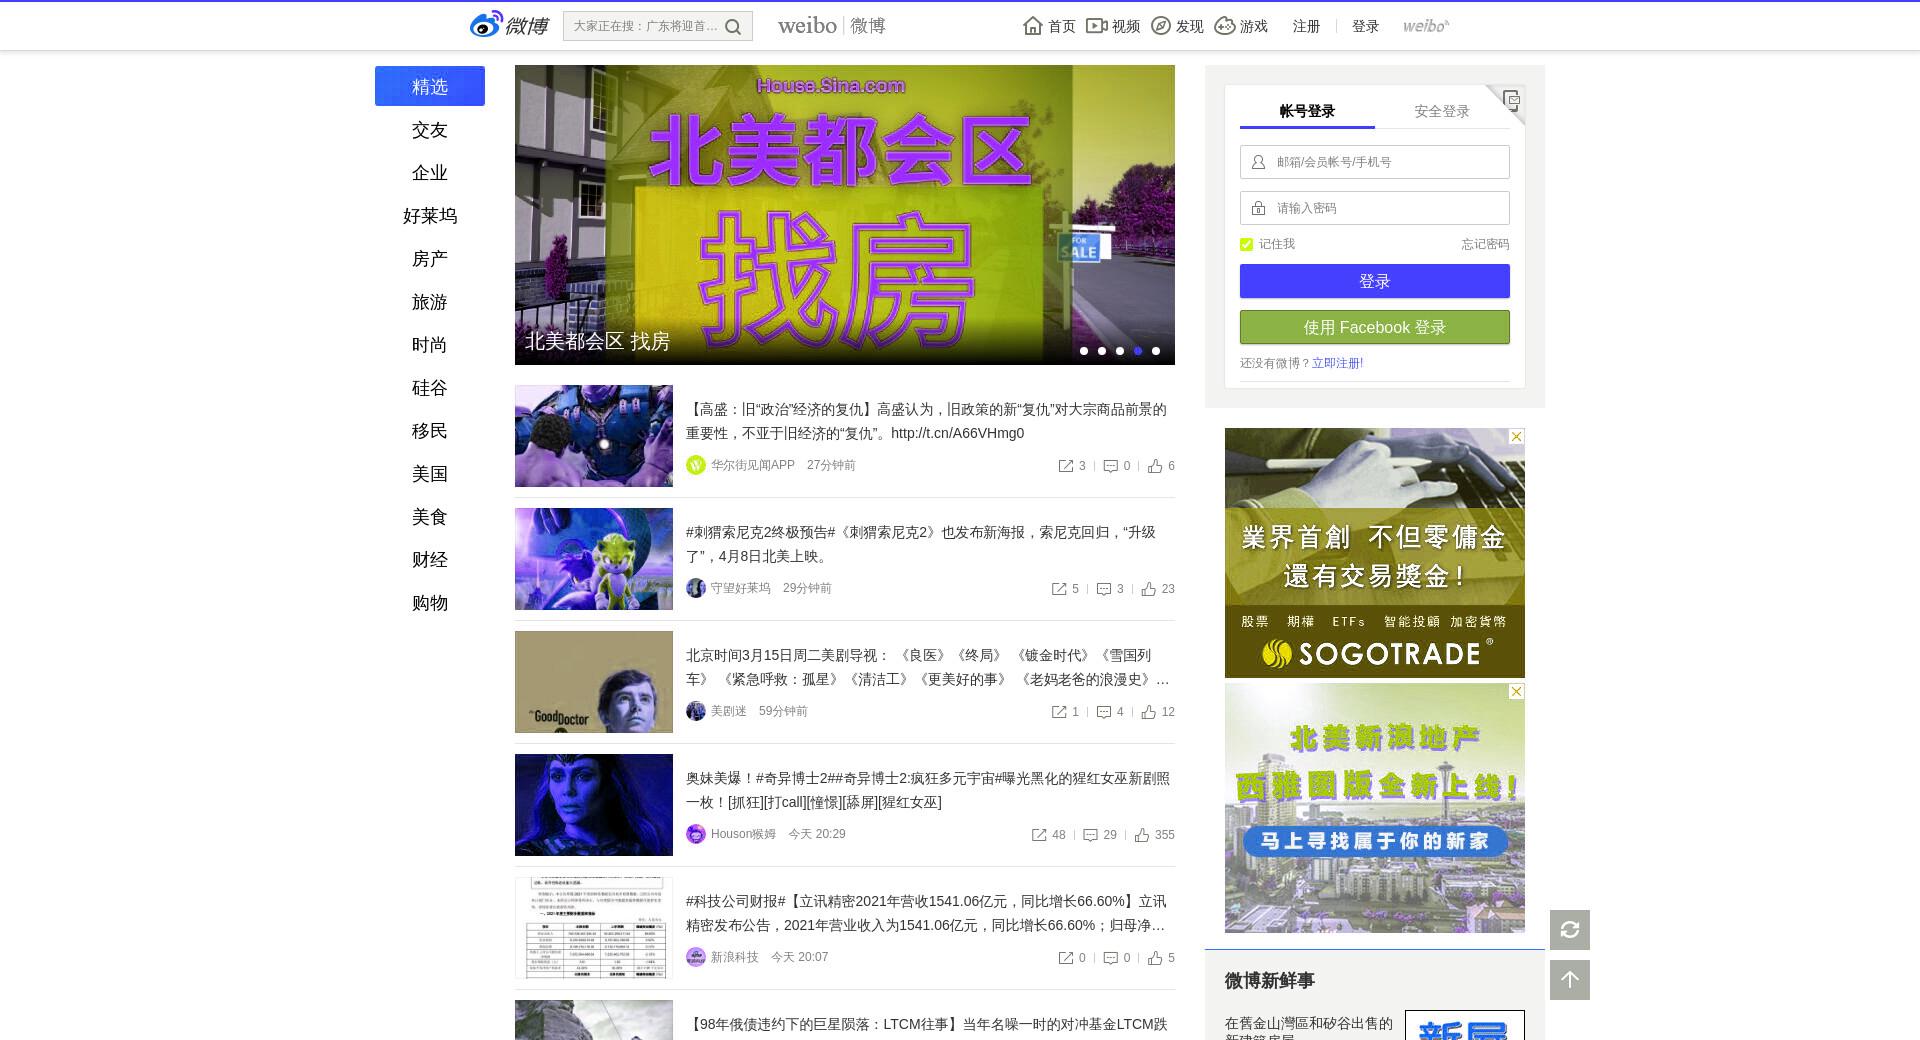Click 使用 Facebook 登录 button
Image resolution: width=1920 pixels, height=1040 pixels.
click(1375, 327)
